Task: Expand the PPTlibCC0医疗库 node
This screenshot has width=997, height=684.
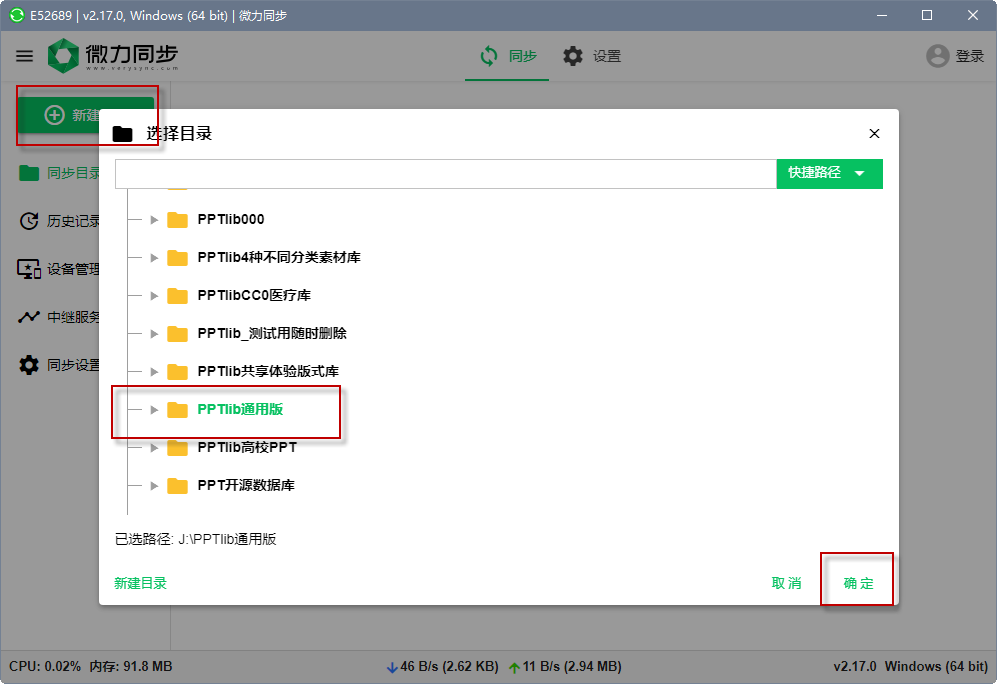Action: [154, 296]
